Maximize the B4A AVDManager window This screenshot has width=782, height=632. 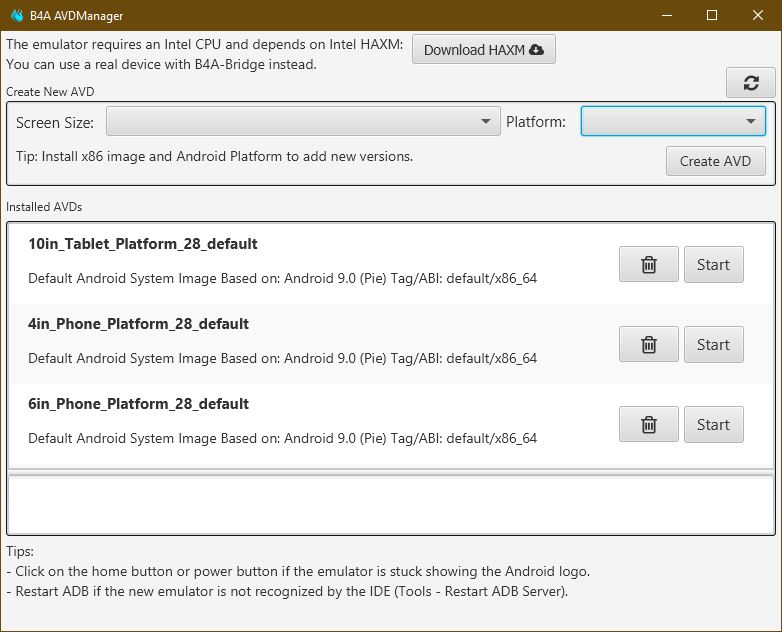(712, 15)
